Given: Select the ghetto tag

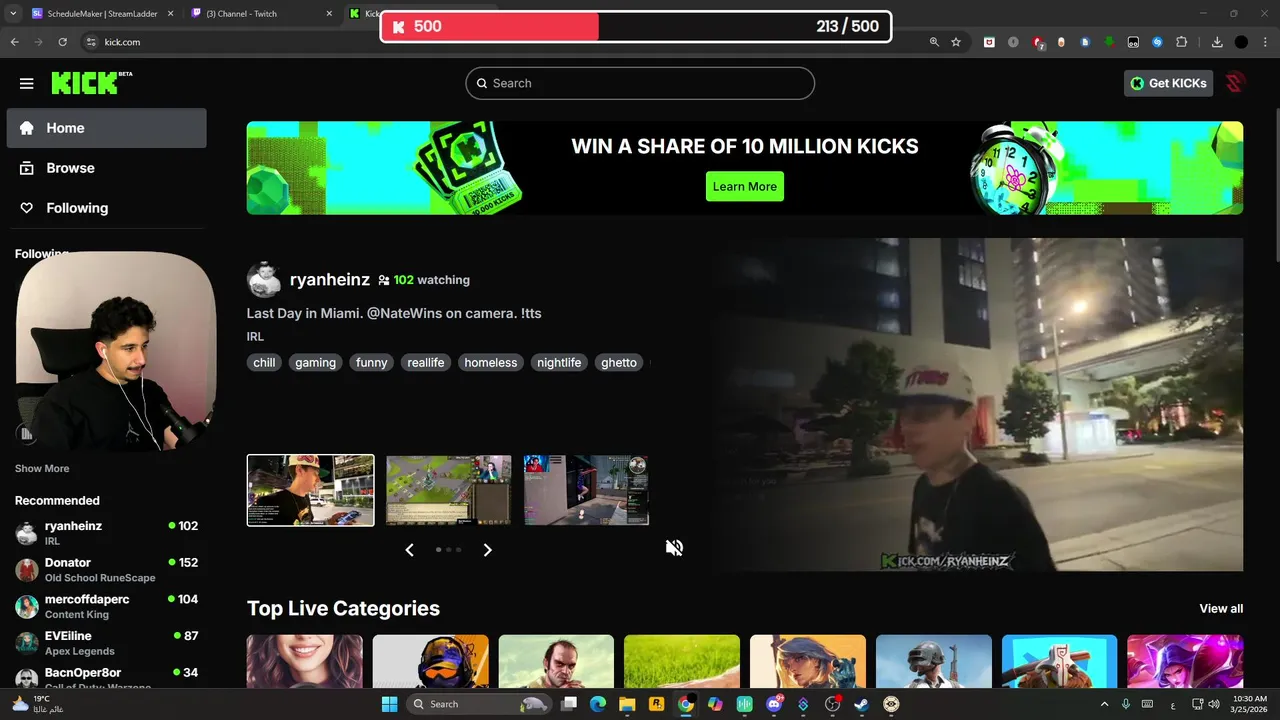Looking at the screenshot, I should click(x=619, y=363).
